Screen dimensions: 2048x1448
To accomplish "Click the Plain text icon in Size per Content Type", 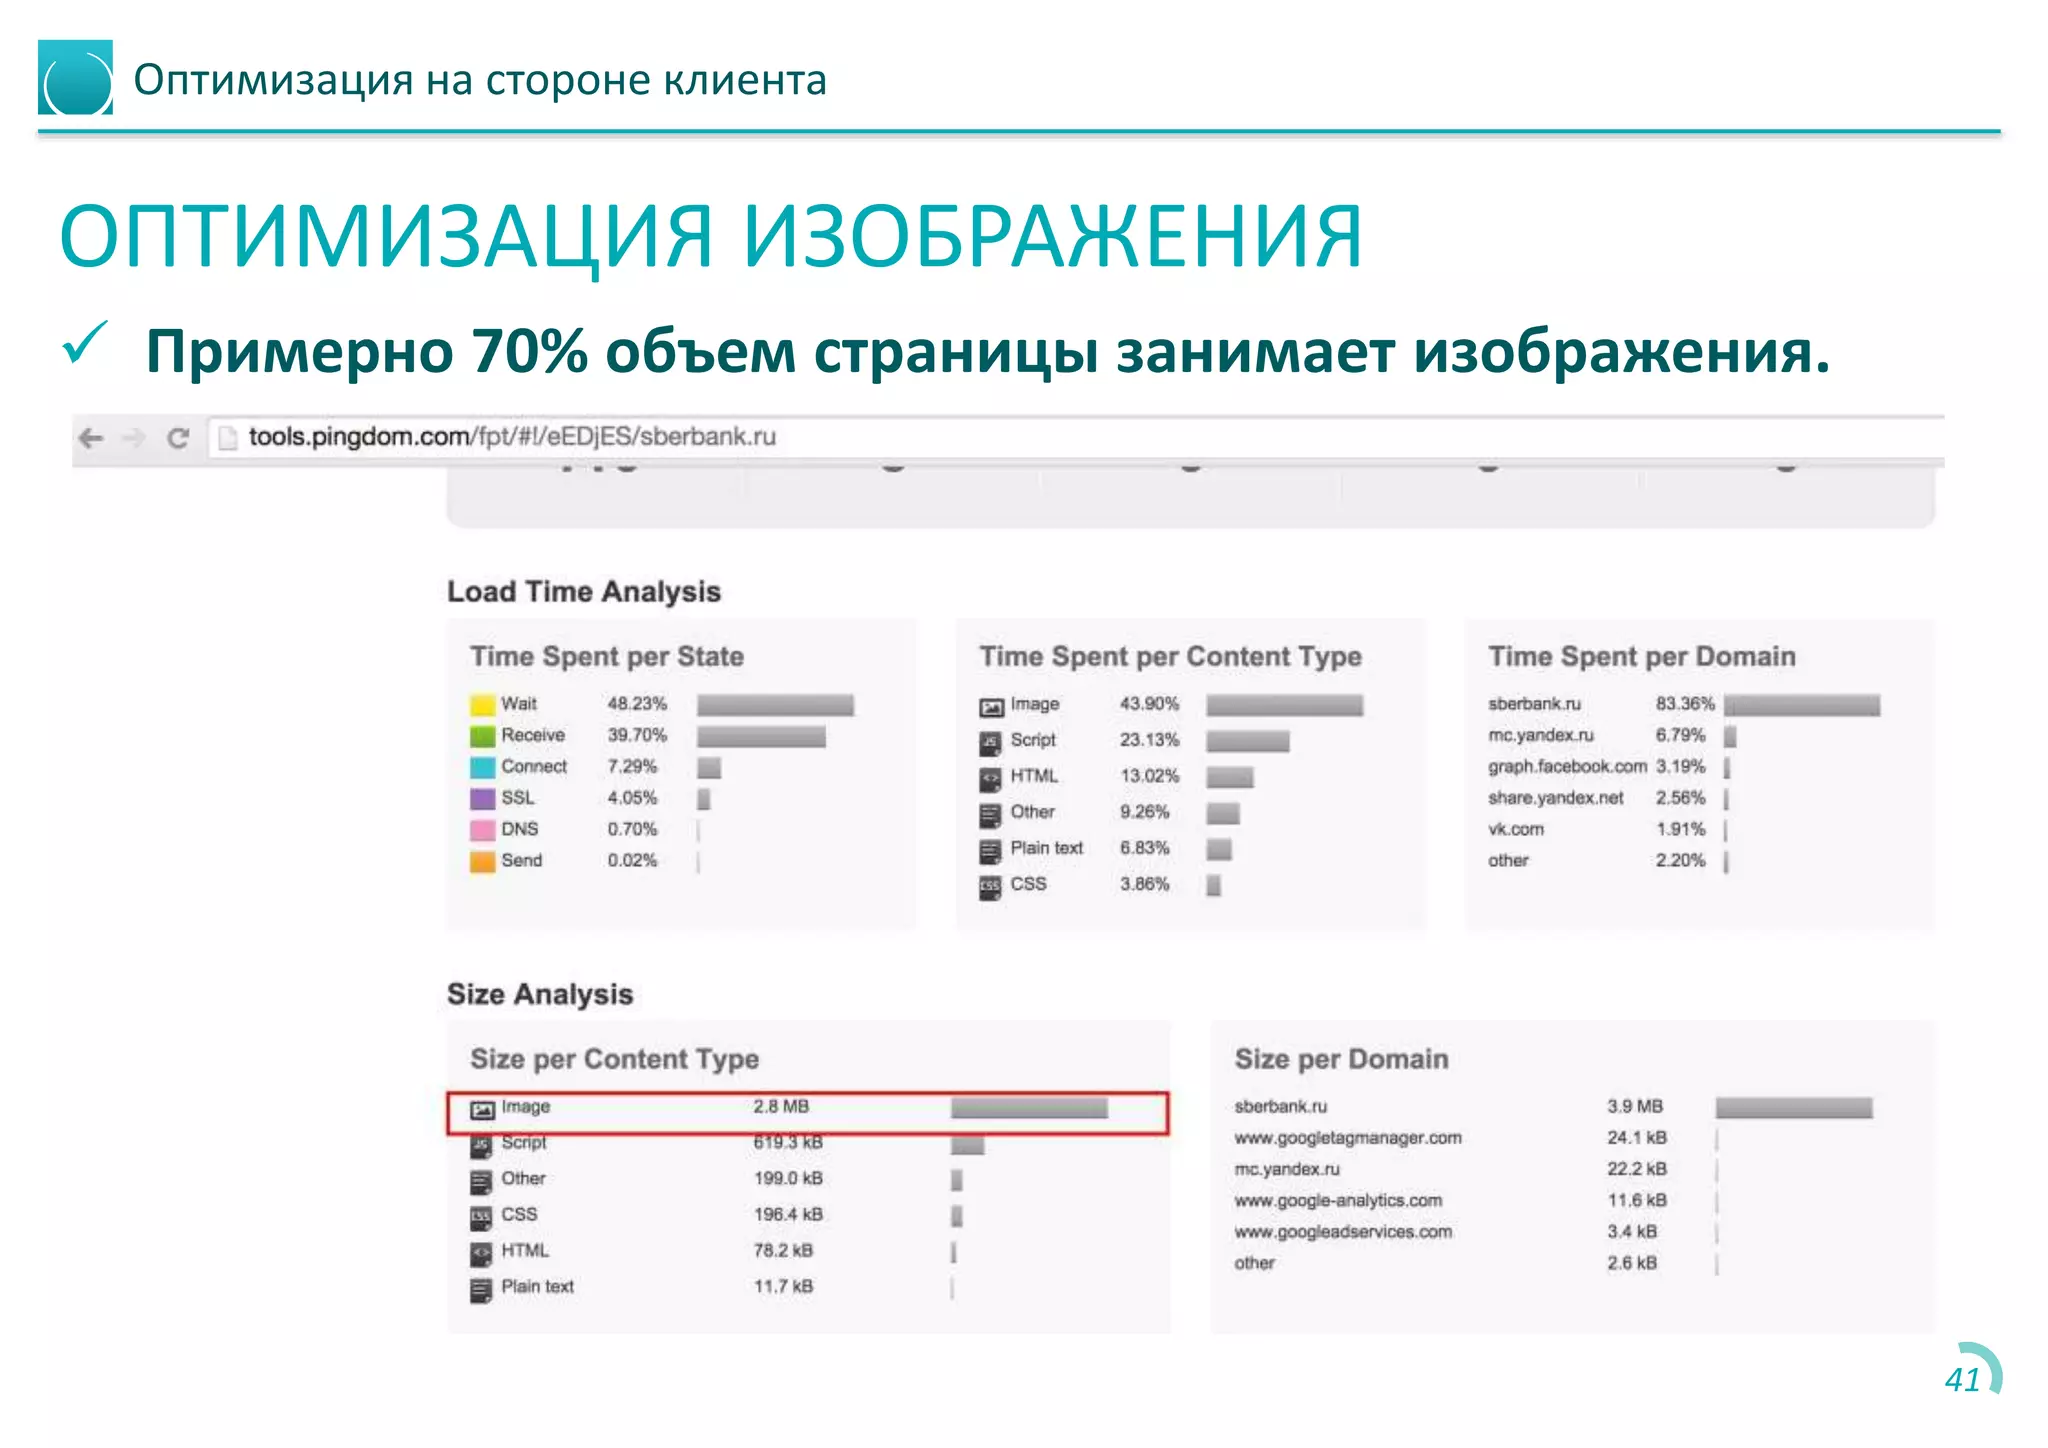I will 482,1289.
